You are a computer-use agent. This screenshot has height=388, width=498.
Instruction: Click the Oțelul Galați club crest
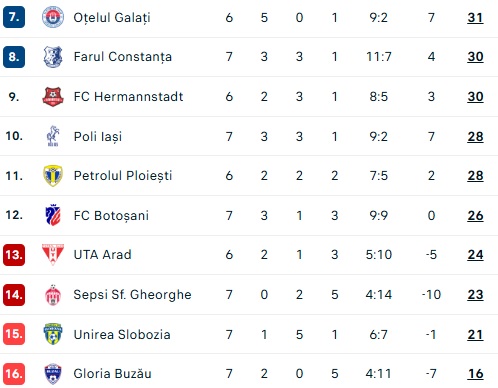click(x=53, y=17)
